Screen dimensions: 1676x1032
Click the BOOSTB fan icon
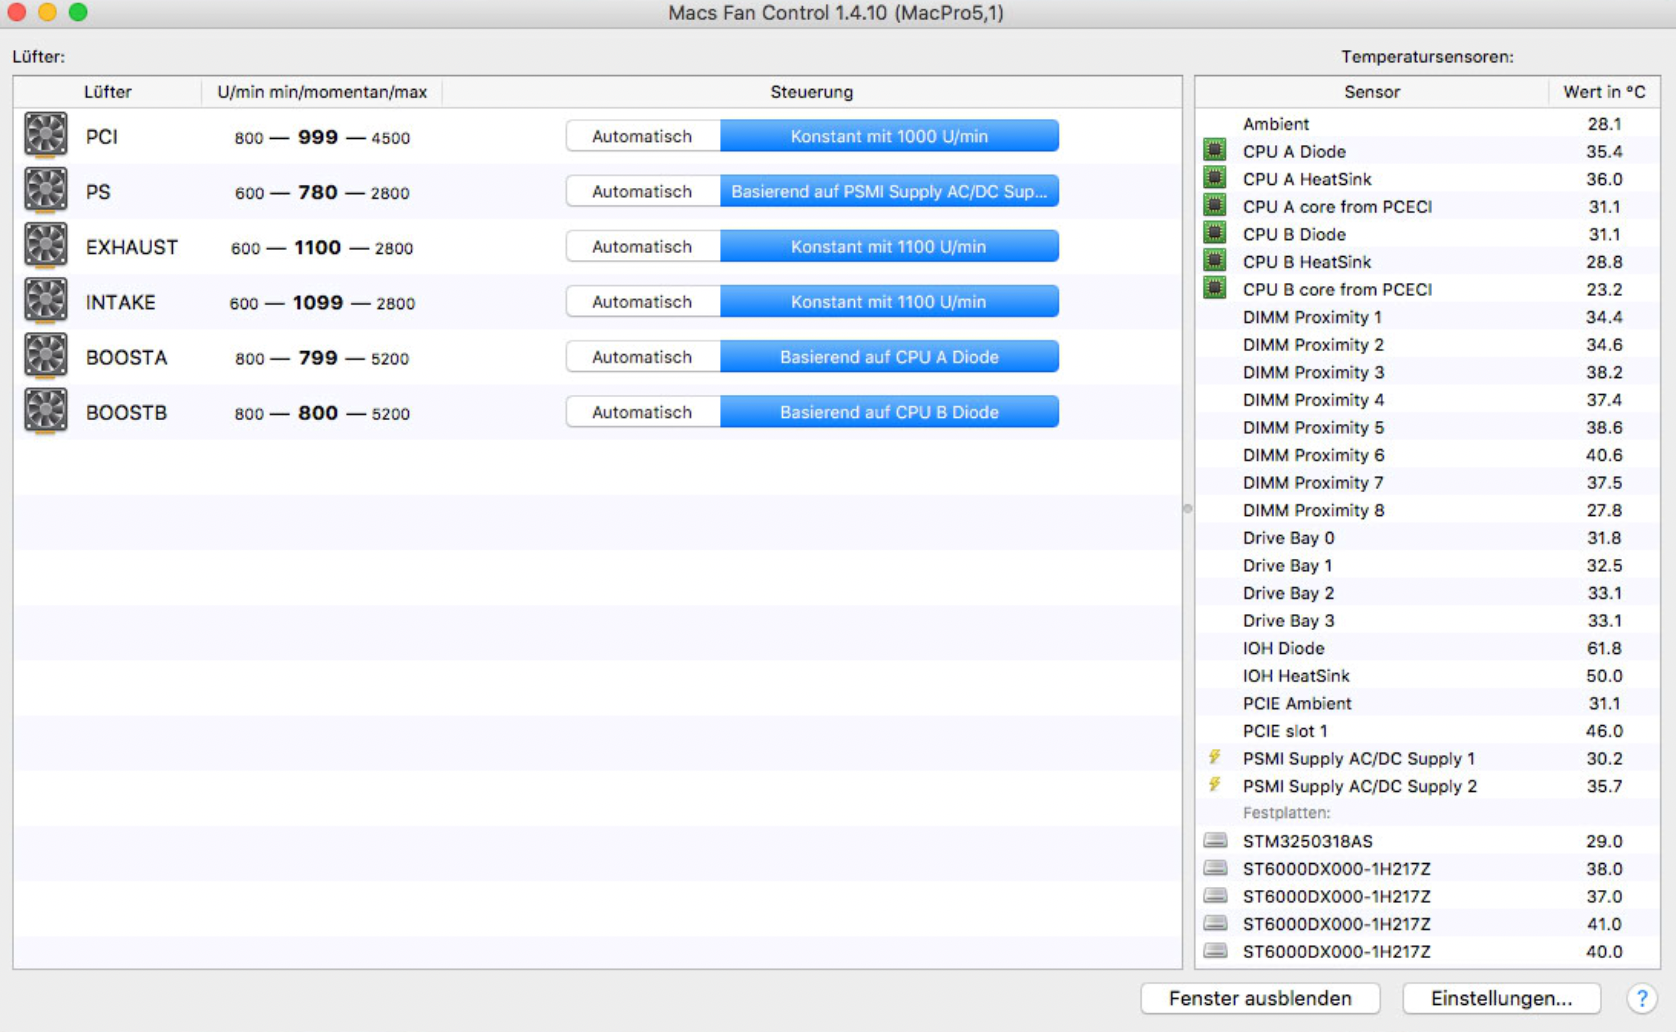point(46,410)
